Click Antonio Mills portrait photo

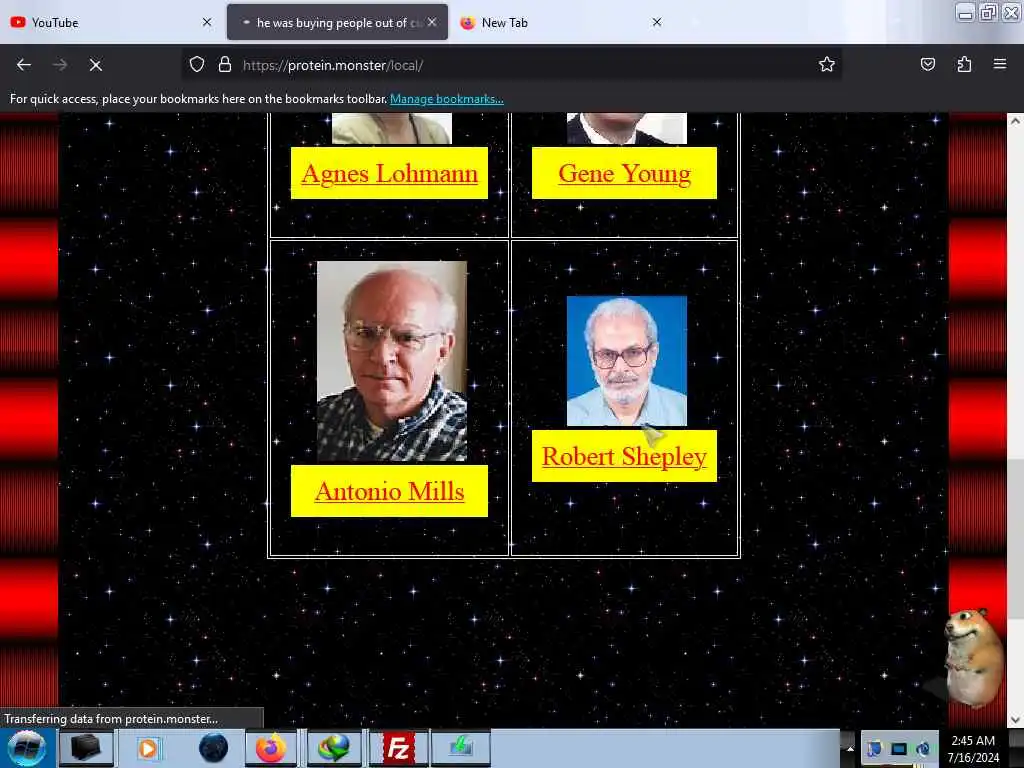(x=392, y=361)
